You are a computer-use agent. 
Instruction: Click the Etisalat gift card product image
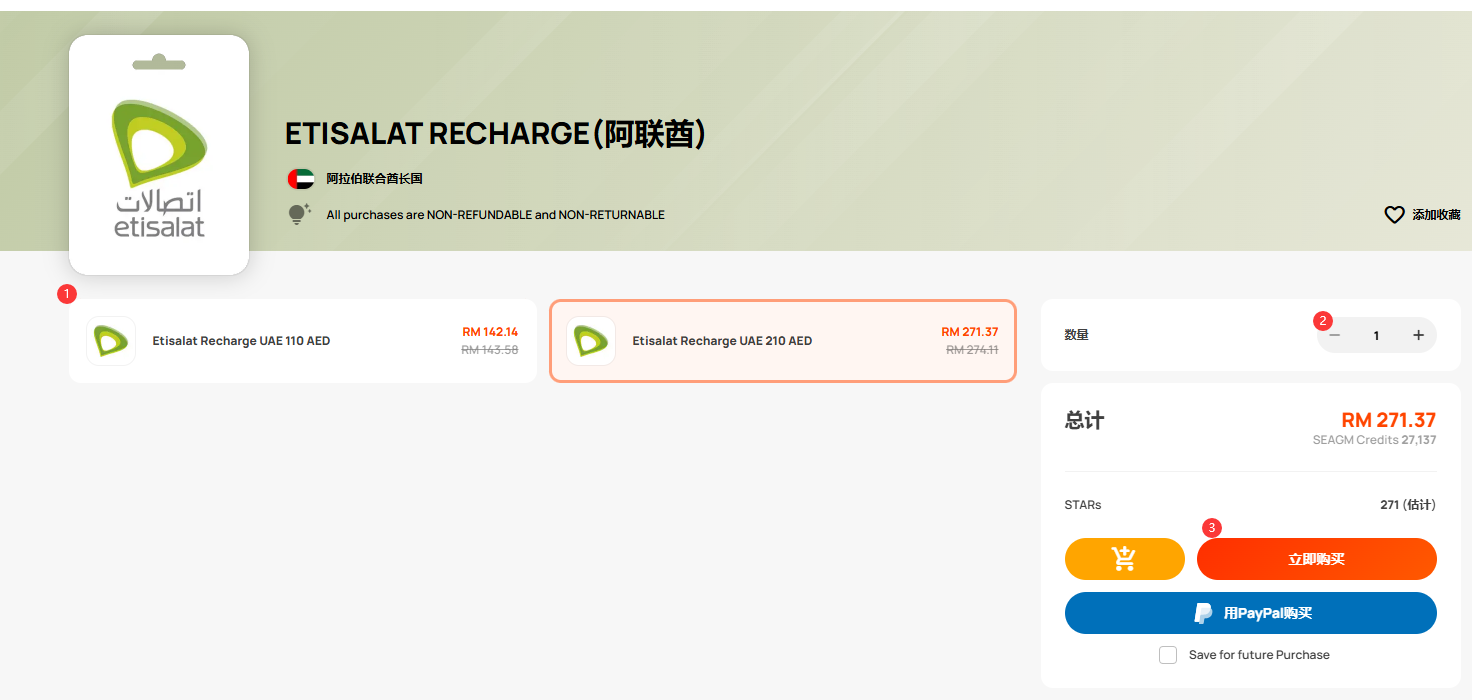coord(159,155)
